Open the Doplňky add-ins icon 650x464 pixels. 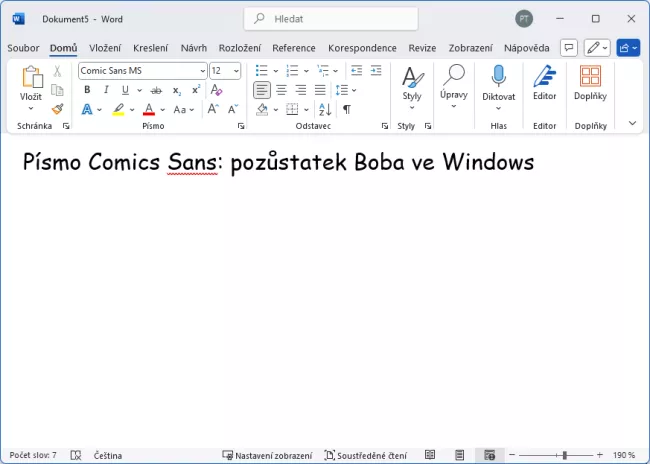(590, 85)
